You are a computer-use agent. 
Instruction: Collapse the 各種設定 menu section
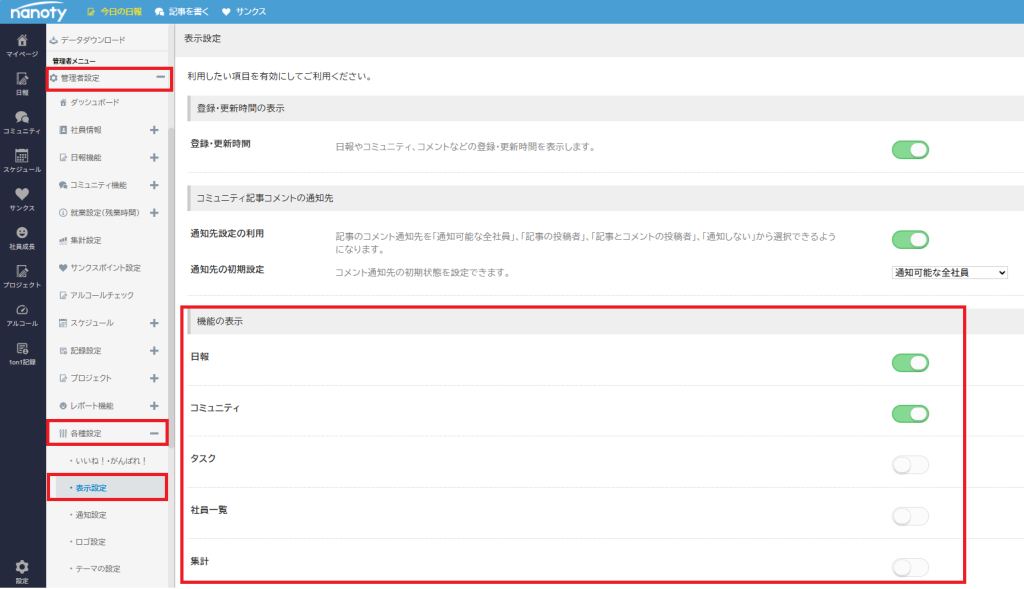[x=154, y=433]
